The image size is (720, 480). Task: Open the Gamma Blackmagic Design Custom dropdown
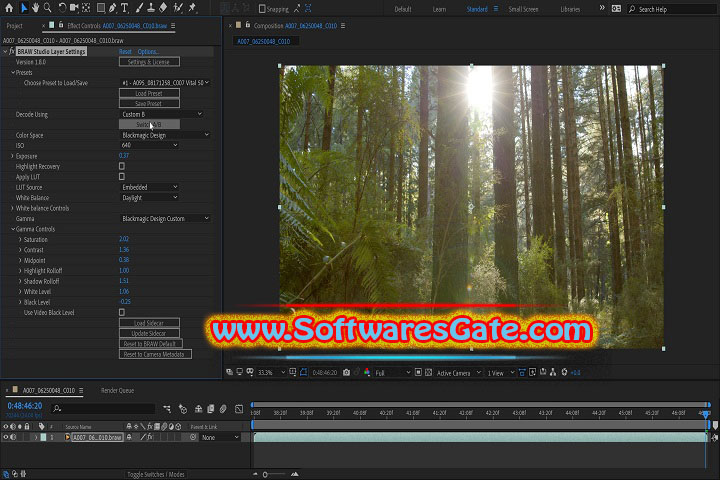[165, 219]
